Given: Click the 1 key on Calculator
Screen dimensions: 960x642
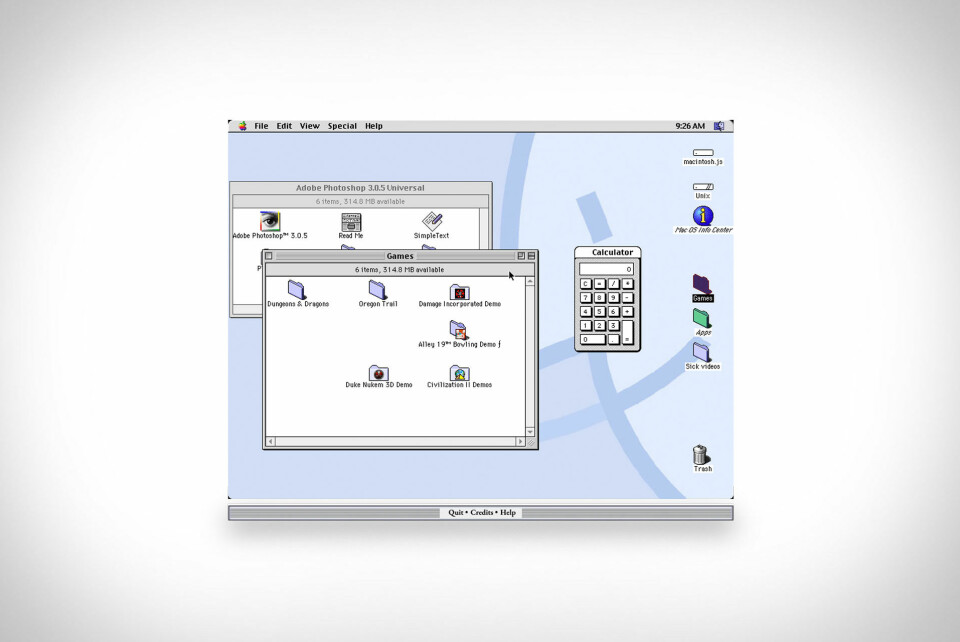Looking at the screenshot, I should point(586,325).
